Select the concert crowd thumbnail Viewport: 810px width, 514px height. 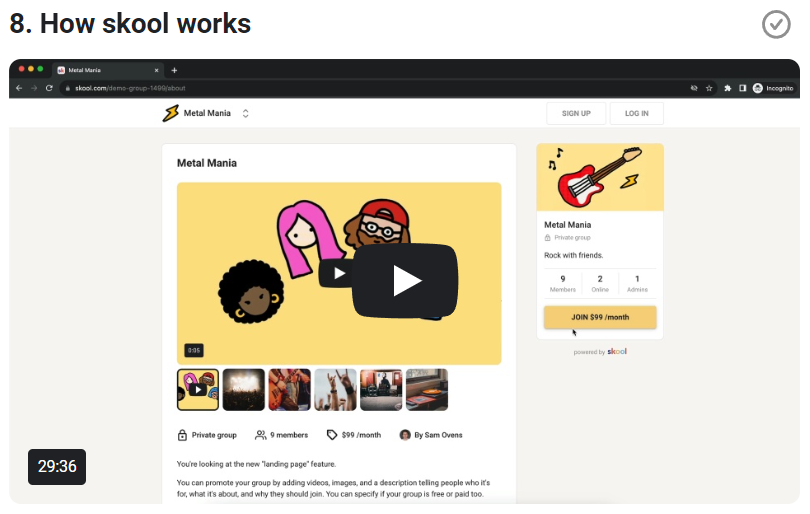pos(244,390)
